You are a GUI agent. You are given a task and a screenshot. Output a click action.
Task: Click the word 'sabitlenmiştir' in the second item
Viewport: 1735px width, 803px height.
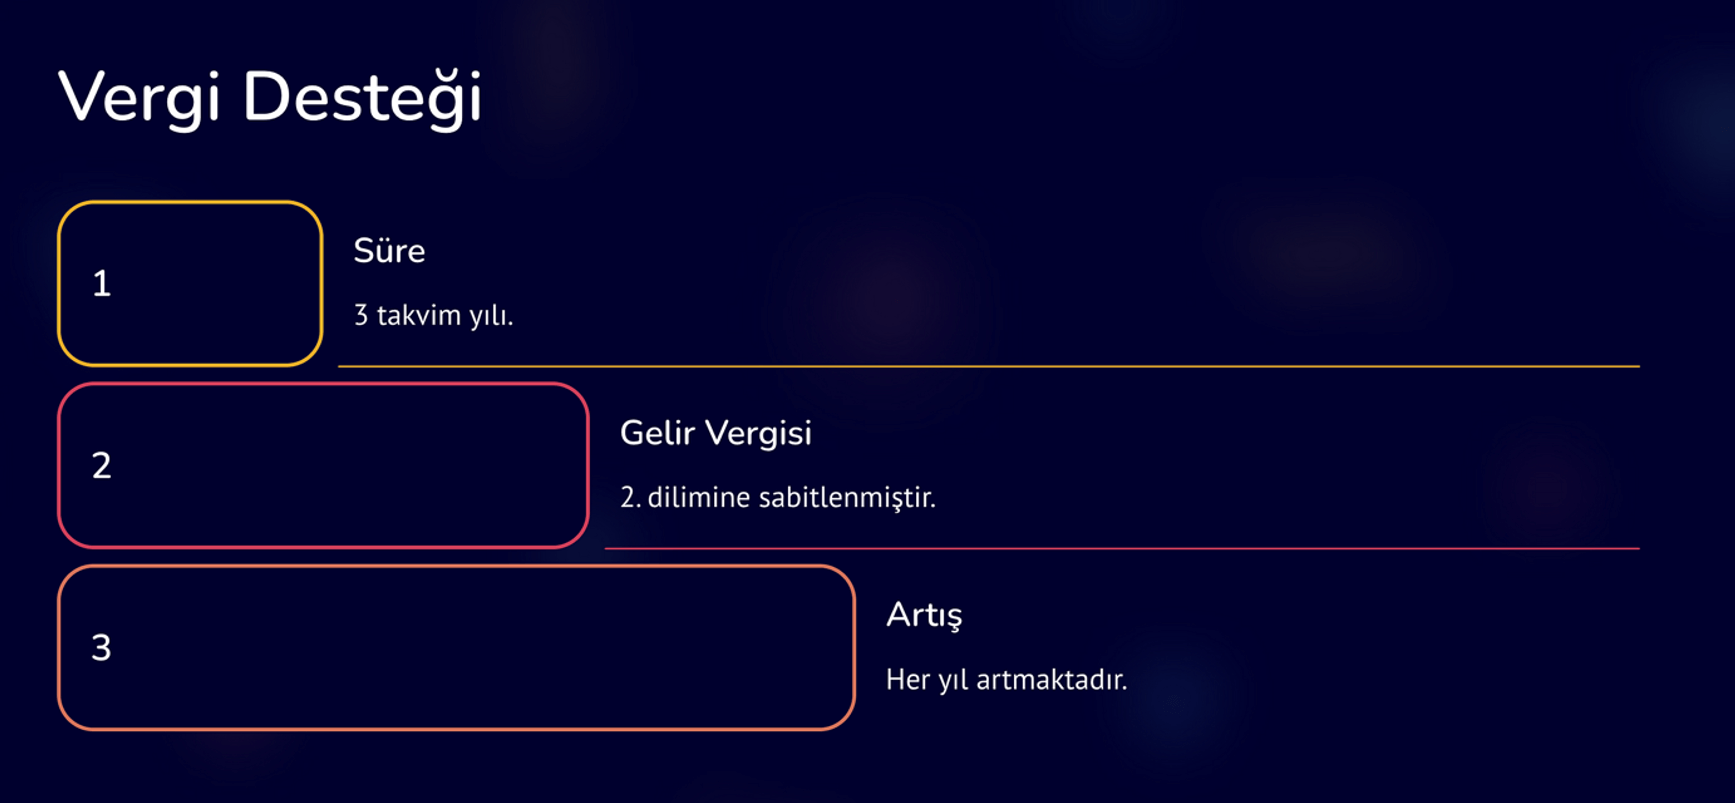[x=847, y=497]
